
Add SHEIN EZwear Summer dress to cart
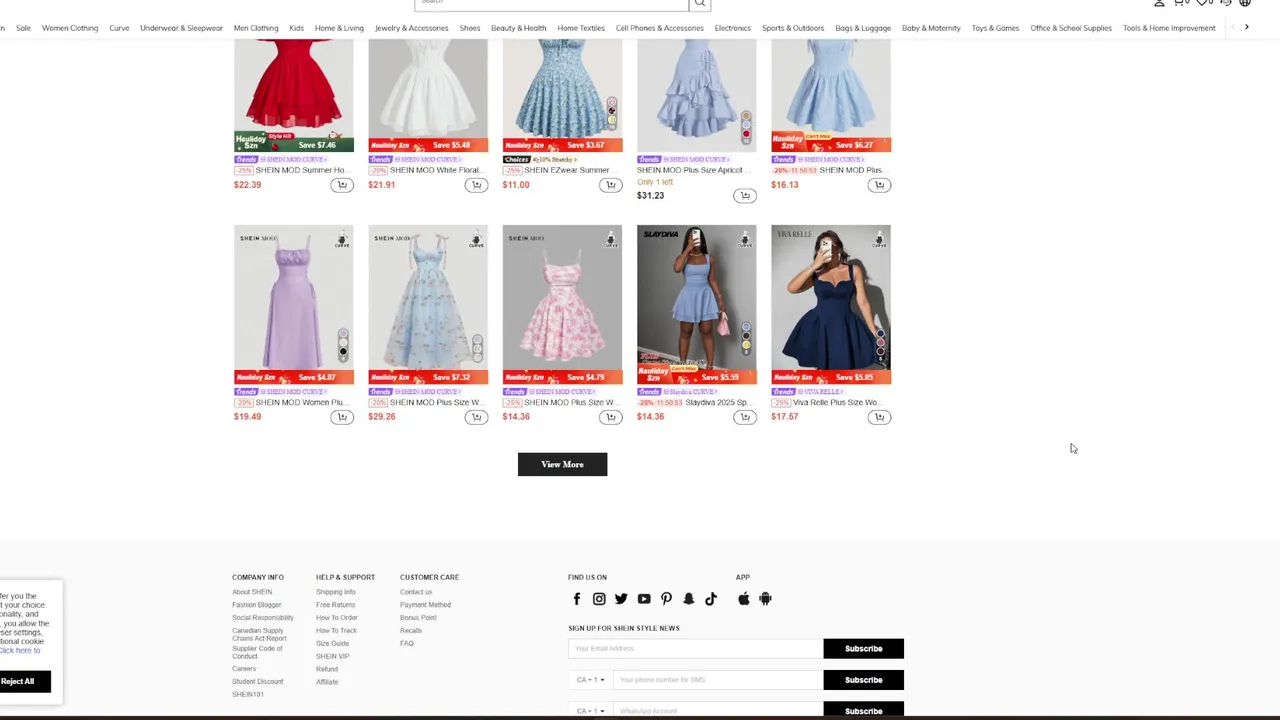(610, 185)
